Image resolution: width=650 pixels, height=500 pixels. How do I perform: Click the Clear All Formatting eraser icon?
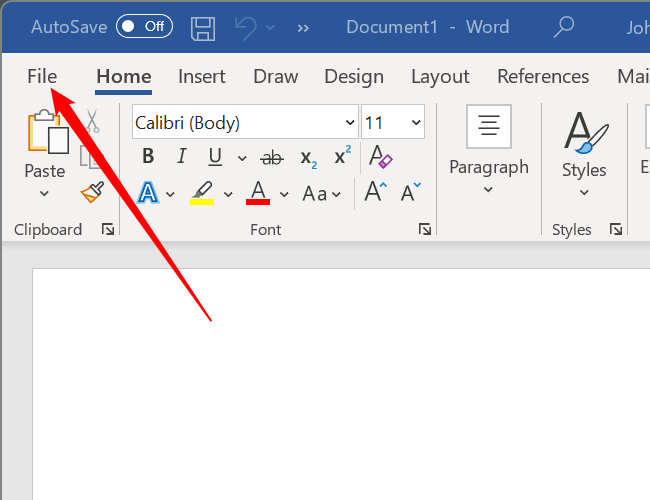click(381, 156)
